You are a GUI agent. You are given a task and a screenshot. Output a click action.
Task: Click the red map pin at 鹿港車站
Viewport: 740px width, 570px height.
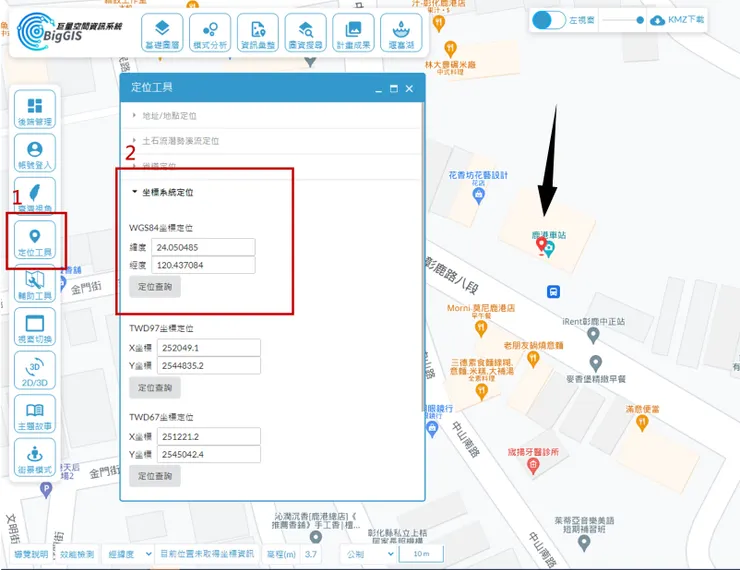[x=541, y=245]
